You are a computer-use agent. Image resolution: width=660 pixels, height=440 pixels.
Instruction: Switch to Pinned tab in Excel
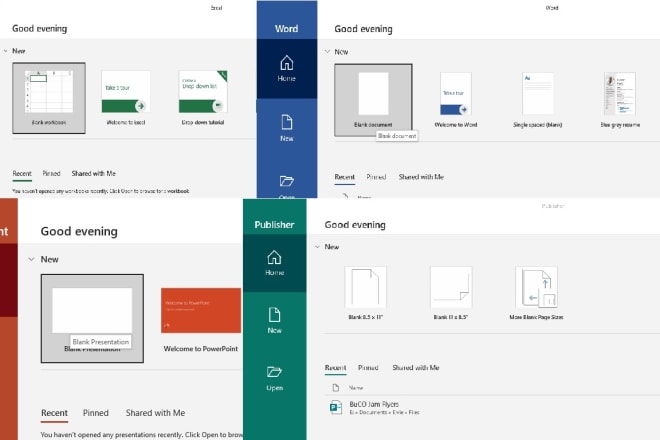click(x=51, y=173)
